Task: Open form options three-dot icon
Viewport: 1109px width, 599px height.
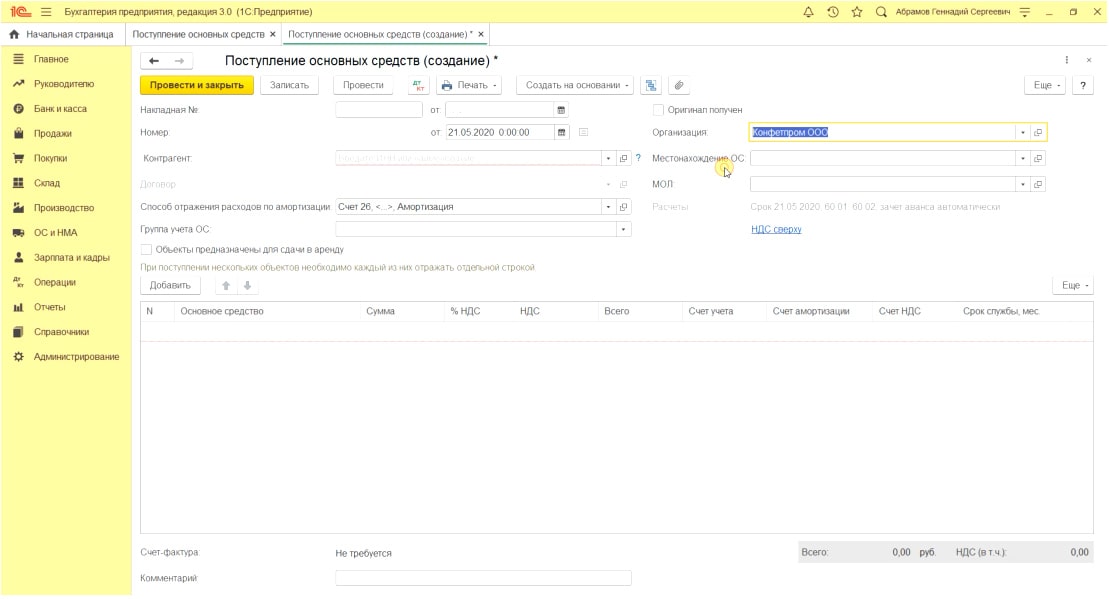Action: 1067,61
